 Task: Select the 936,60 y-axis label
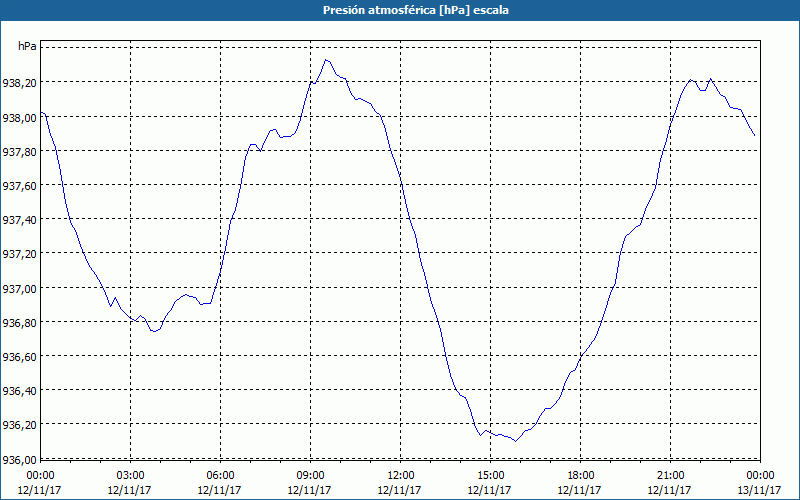click(19, 357)
